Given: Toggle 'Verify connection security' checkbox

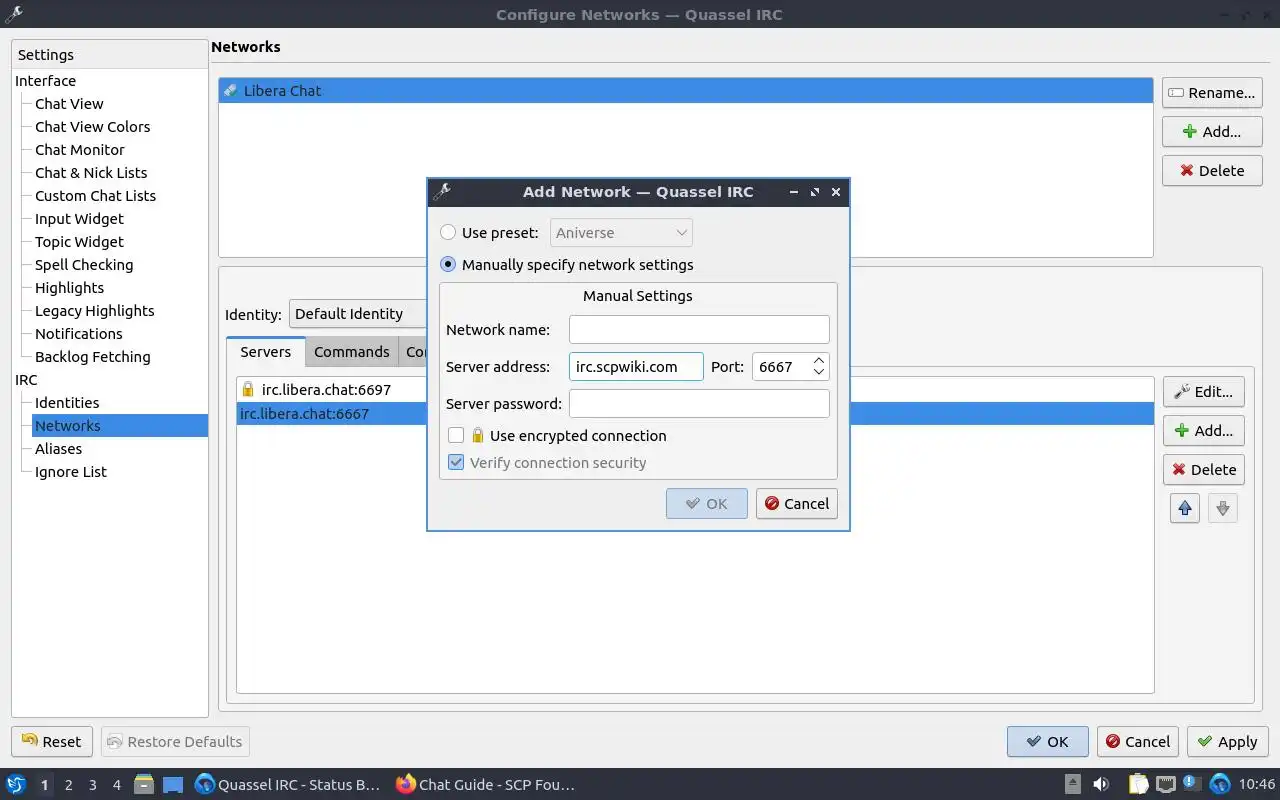Looking at the screenshot, I should 456,463.
